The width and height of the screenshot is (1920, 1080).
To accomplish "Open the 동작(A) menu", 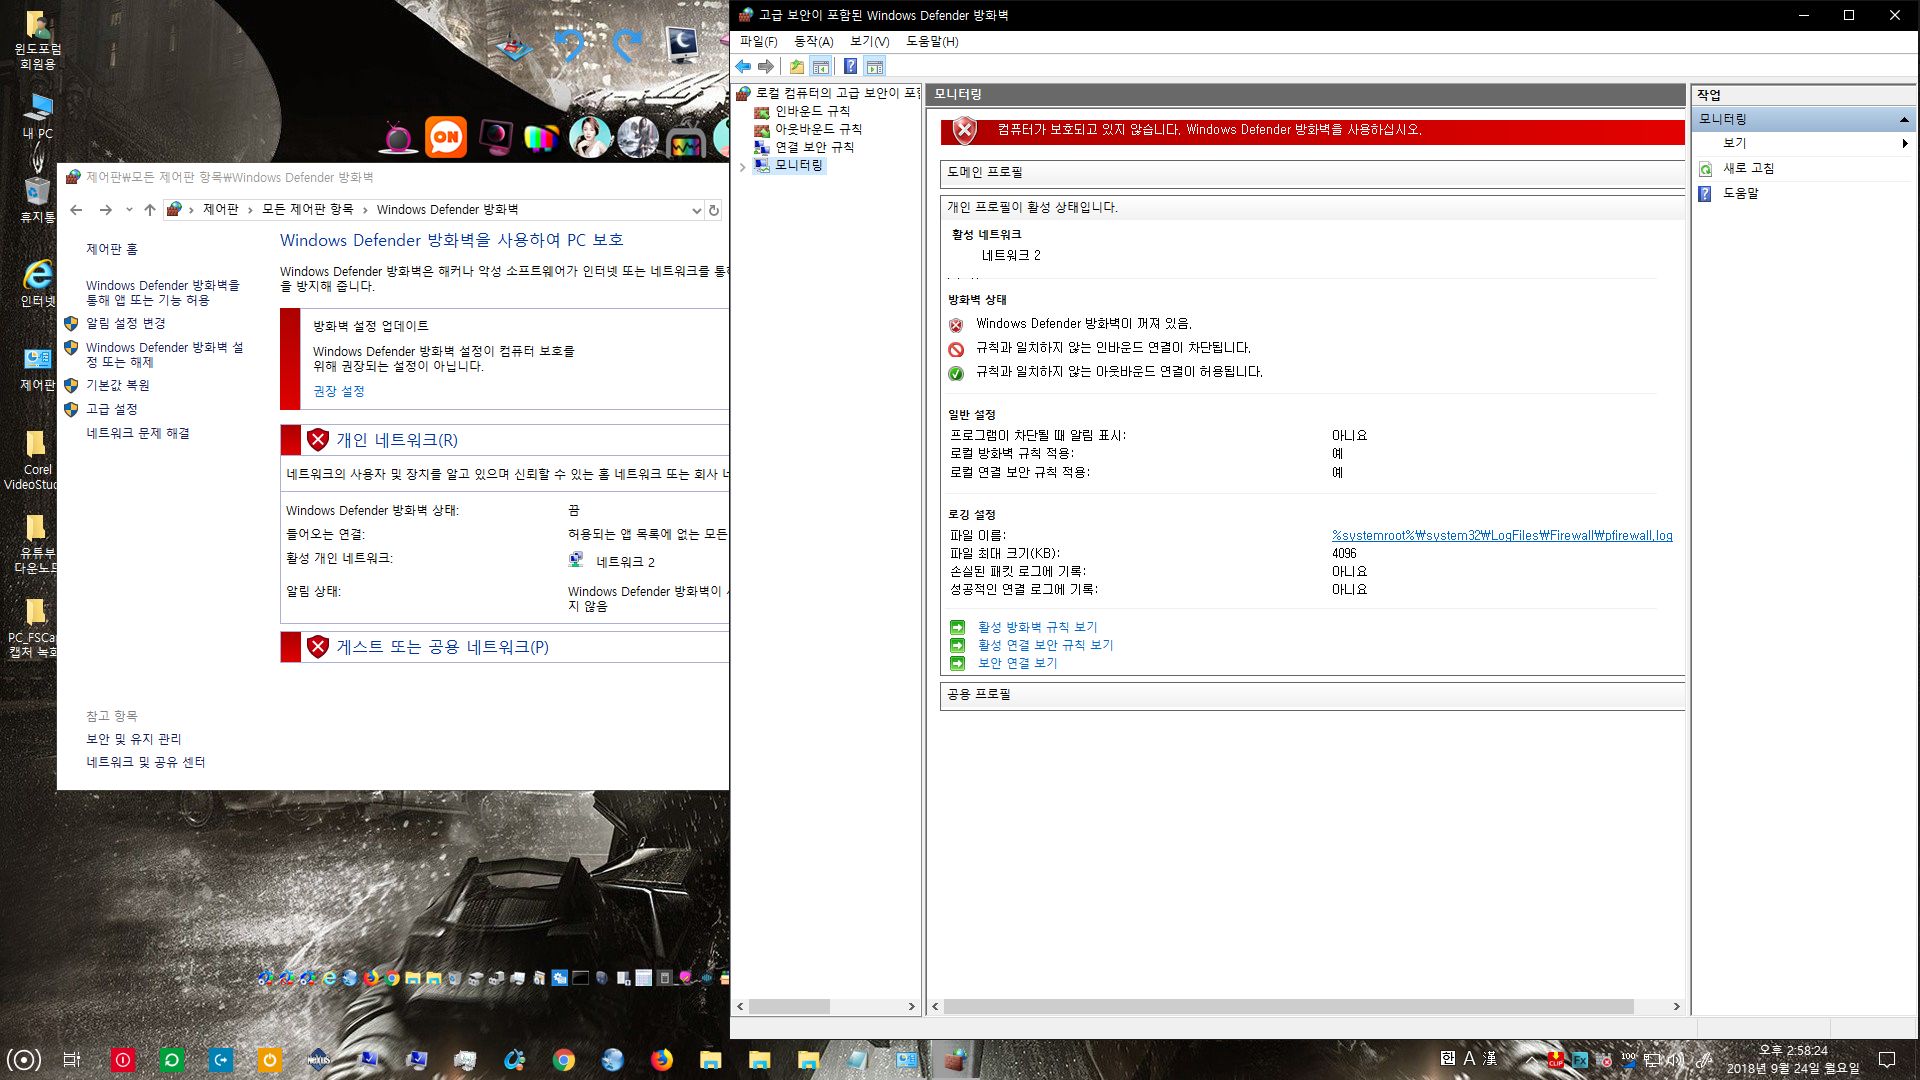I will coord(813,41).
